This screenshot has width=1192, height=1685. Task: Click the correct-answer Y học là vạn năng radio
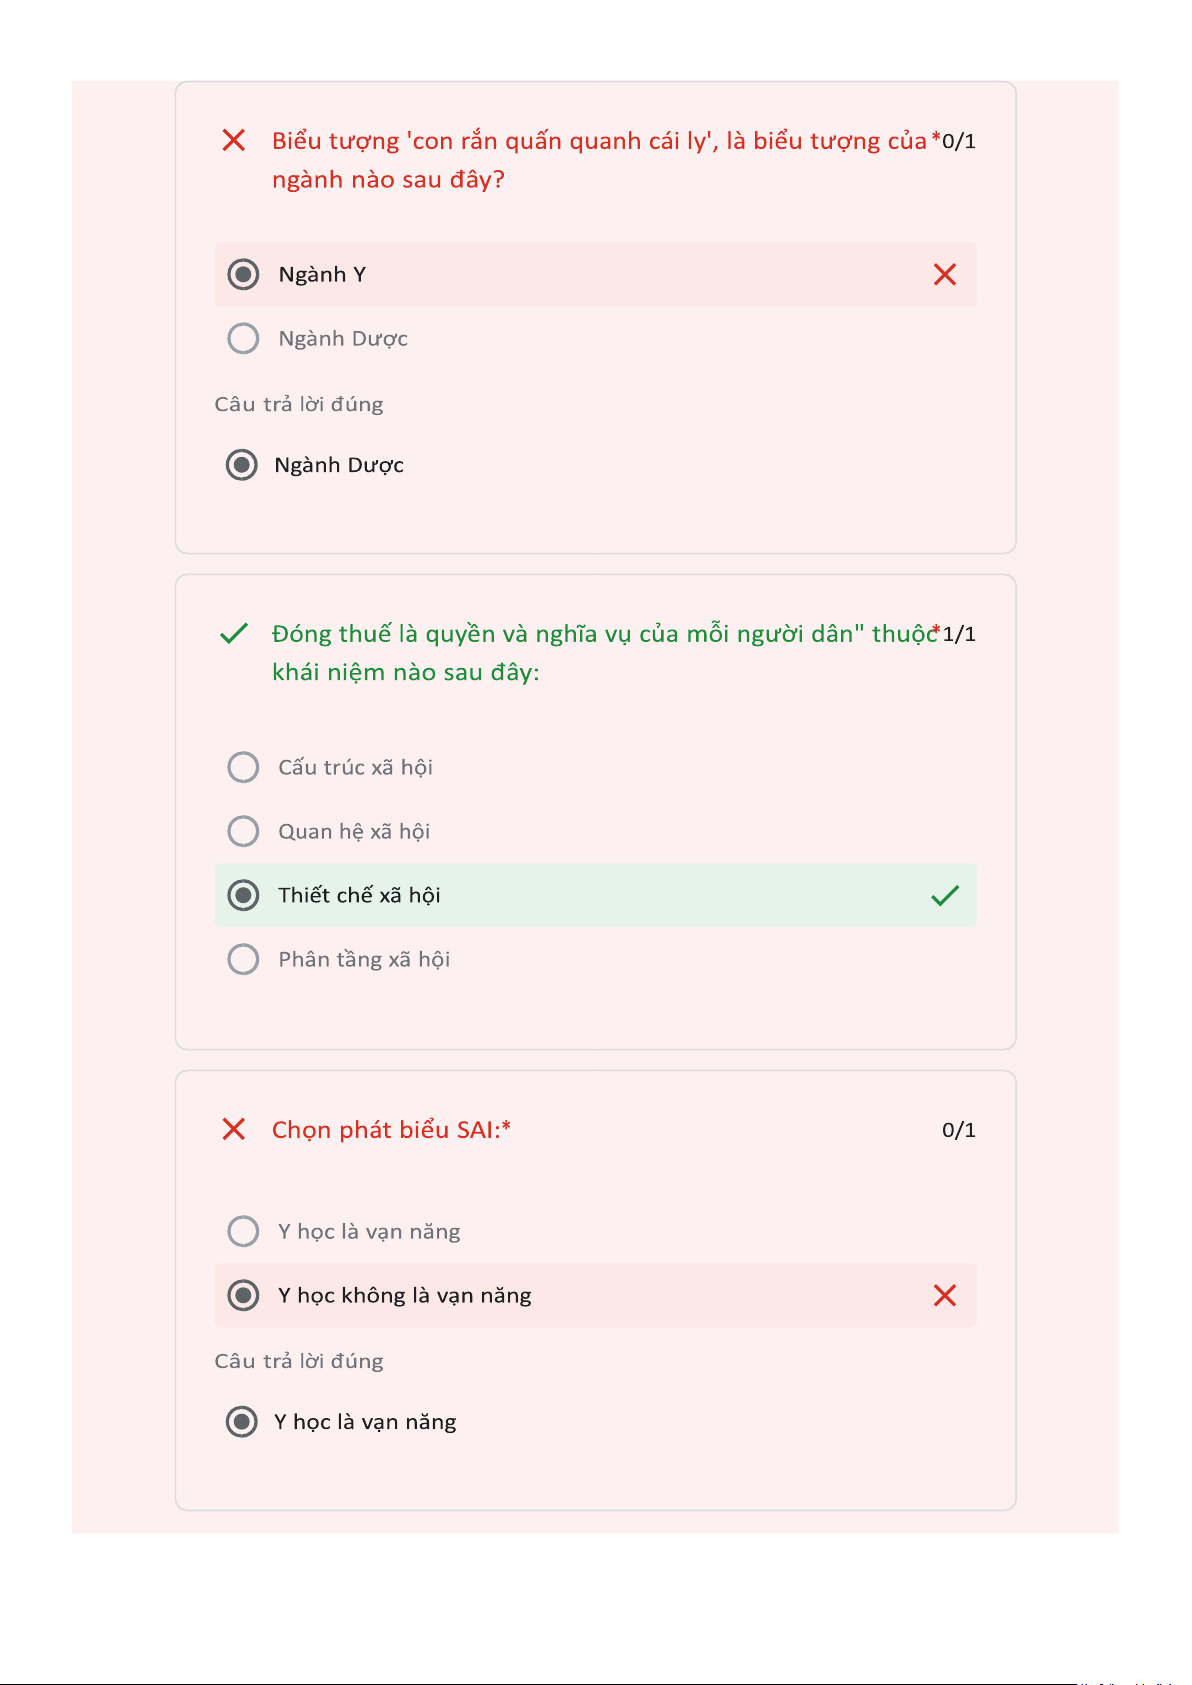click(x=241, y=1422)
